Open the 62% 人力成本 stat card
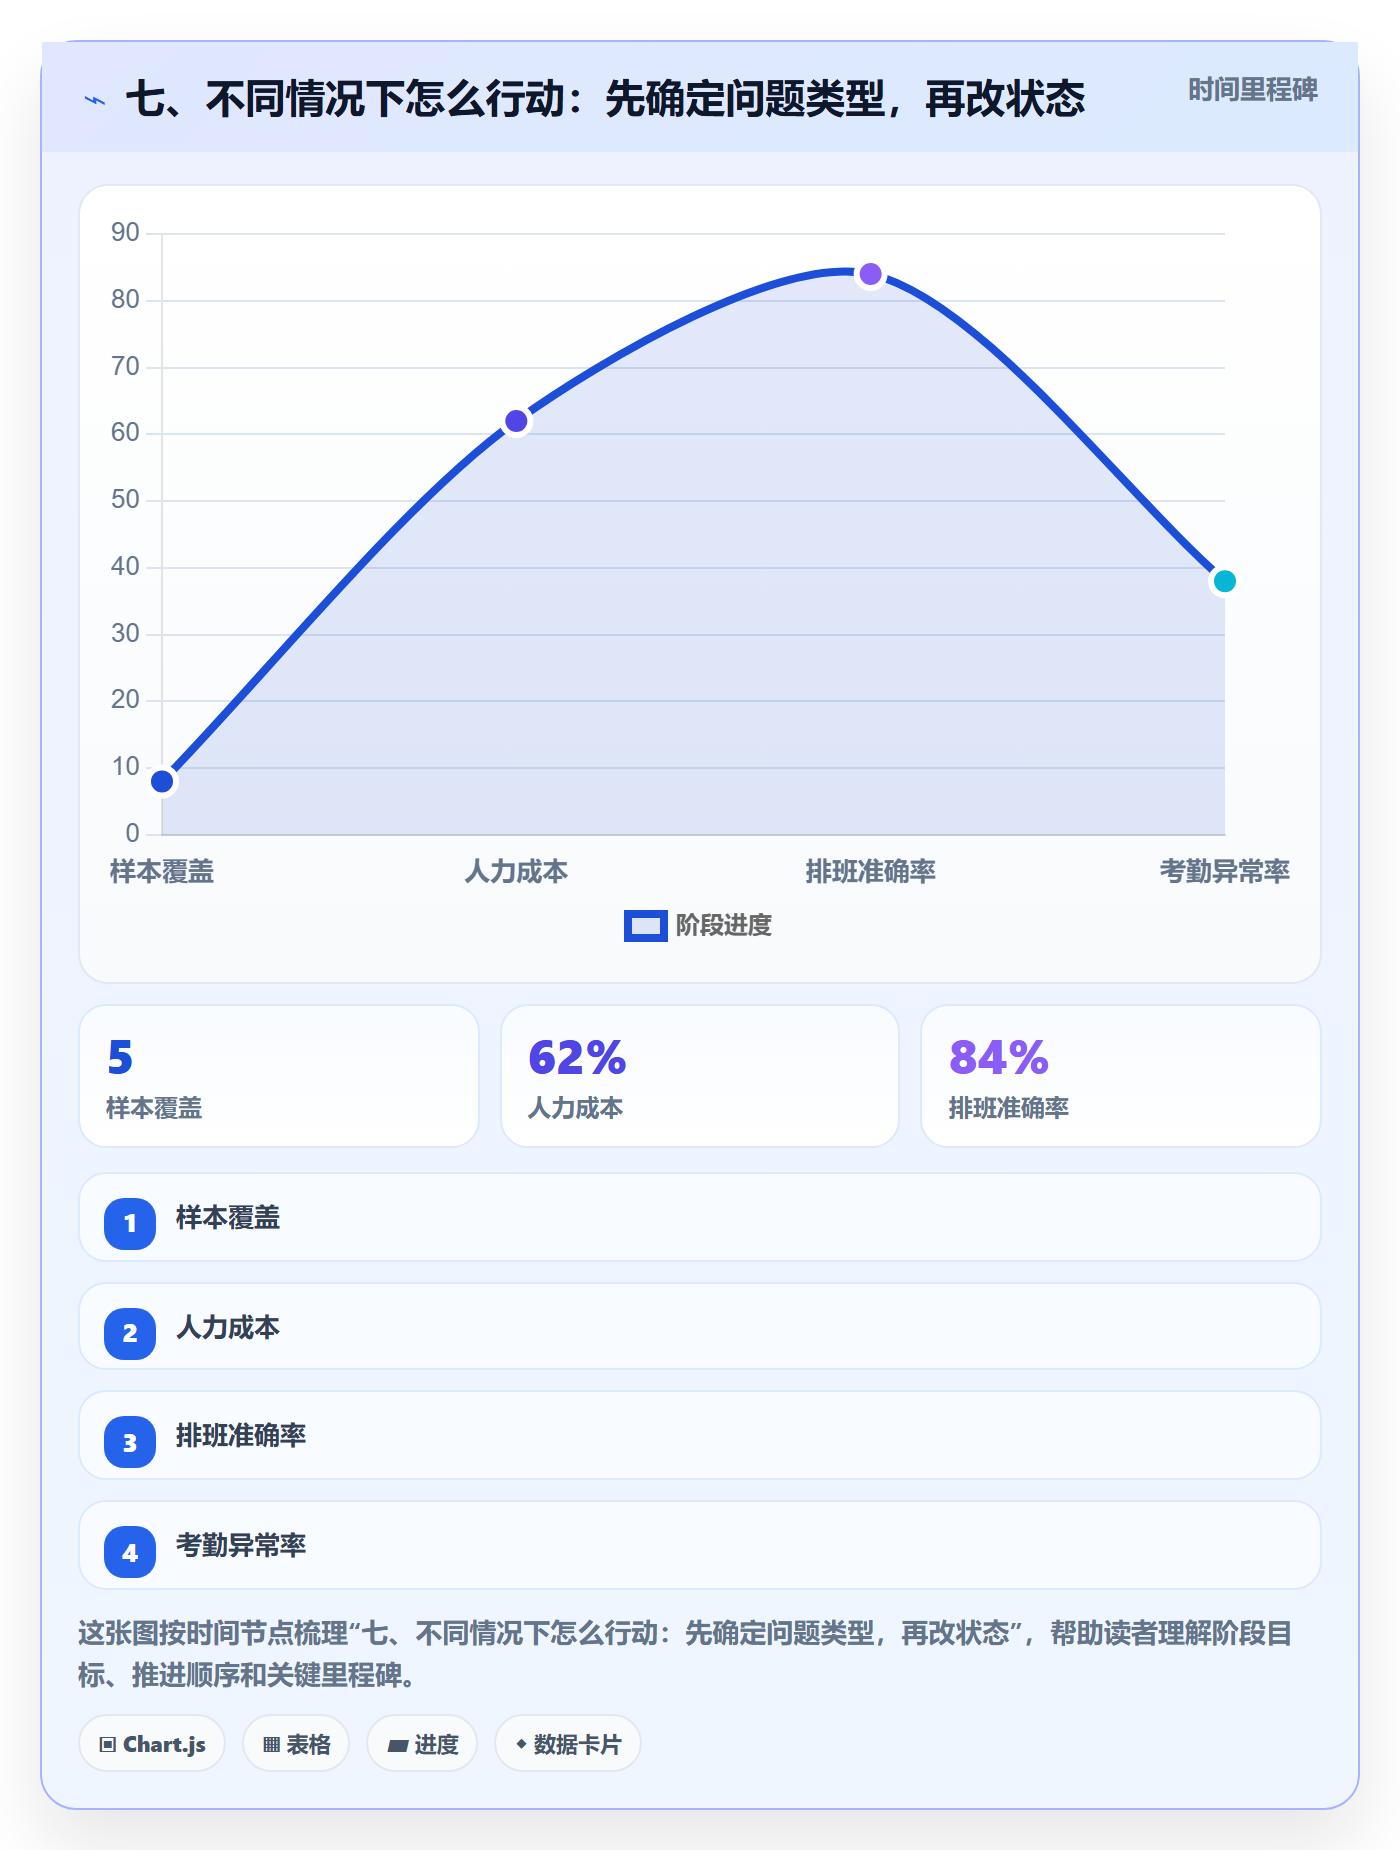Screen dimensions: 1400x1850 coord(700,1076)
